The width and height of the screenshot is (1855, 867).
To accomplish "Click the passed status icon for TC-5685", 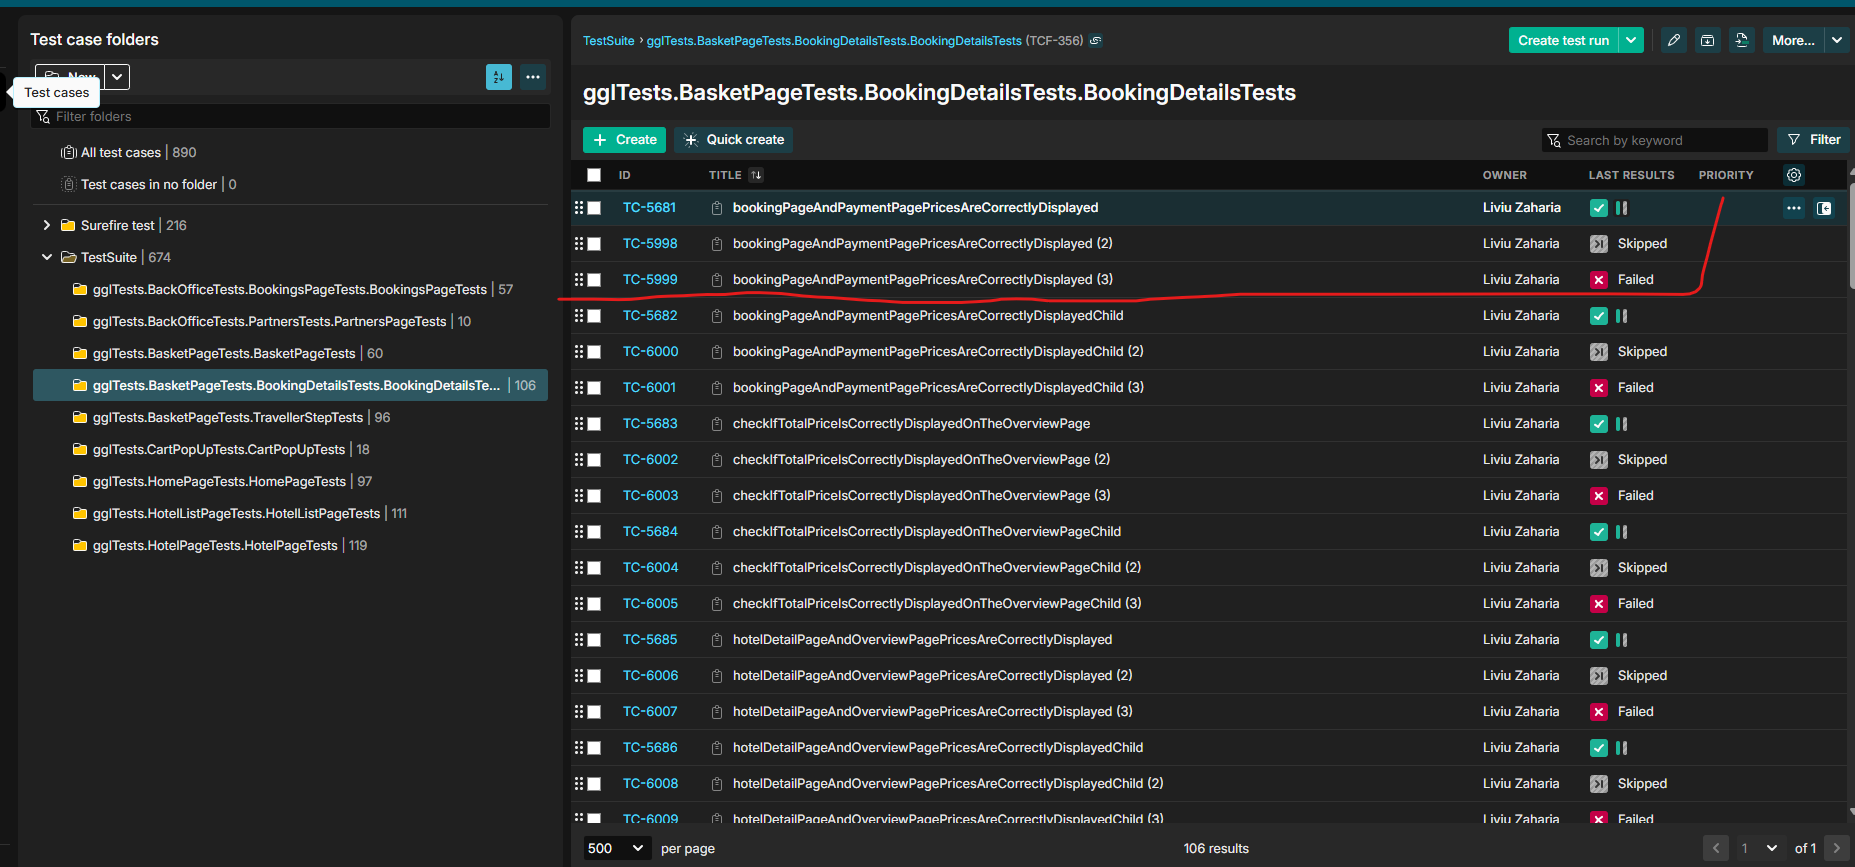I will pyautogui.click(x=1599, y=640).
